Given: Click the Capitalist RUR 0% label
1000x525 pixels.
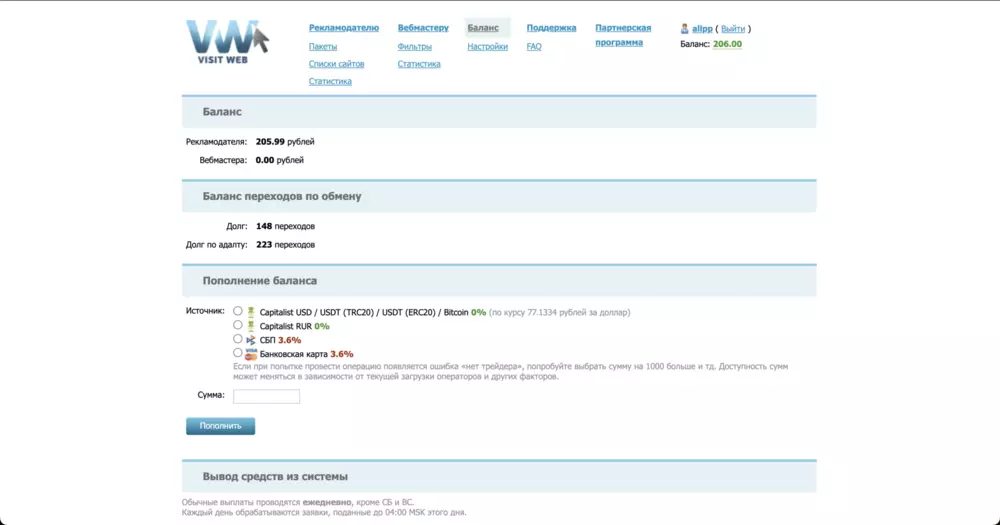Looking at the screenshot, I should tap(294, 326).
